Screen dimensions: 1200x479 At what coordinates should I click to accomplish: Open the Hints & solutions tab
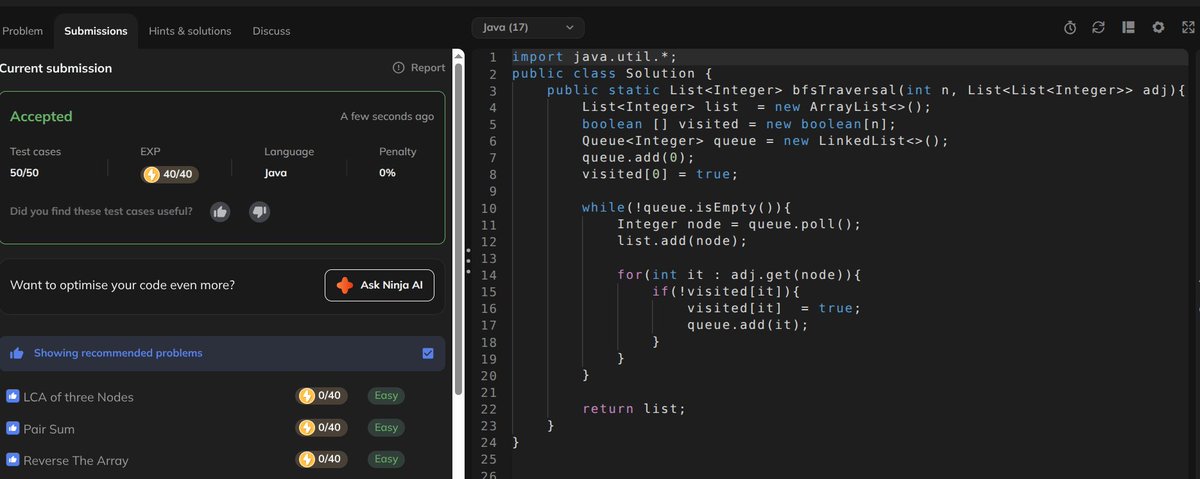[x=190, y=31]
